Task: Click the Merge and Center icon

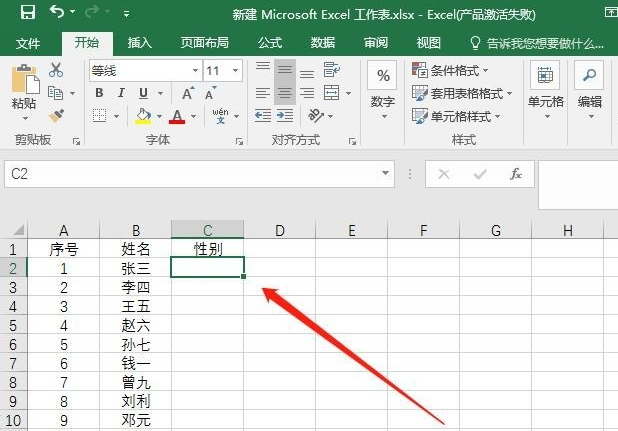Action: [331, 93]
